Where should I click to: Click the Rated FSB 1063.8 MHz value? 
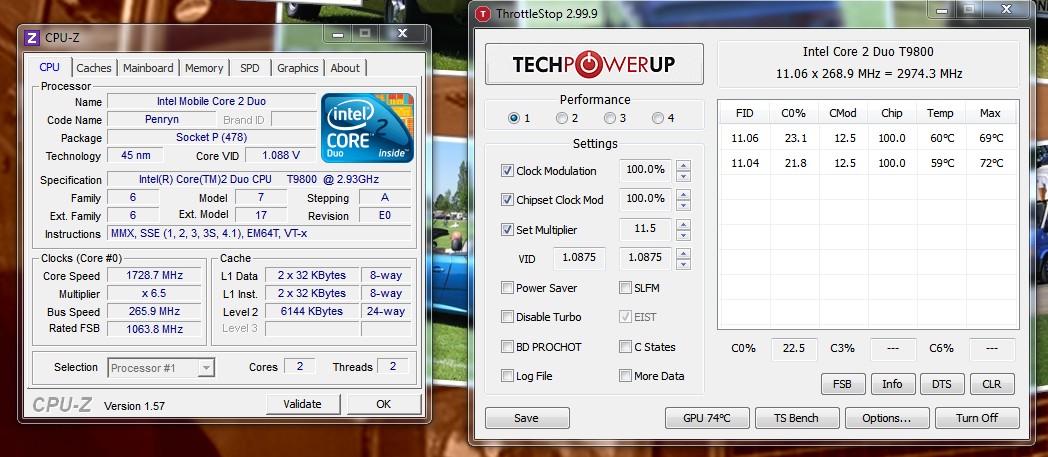[x=154, y=329]
